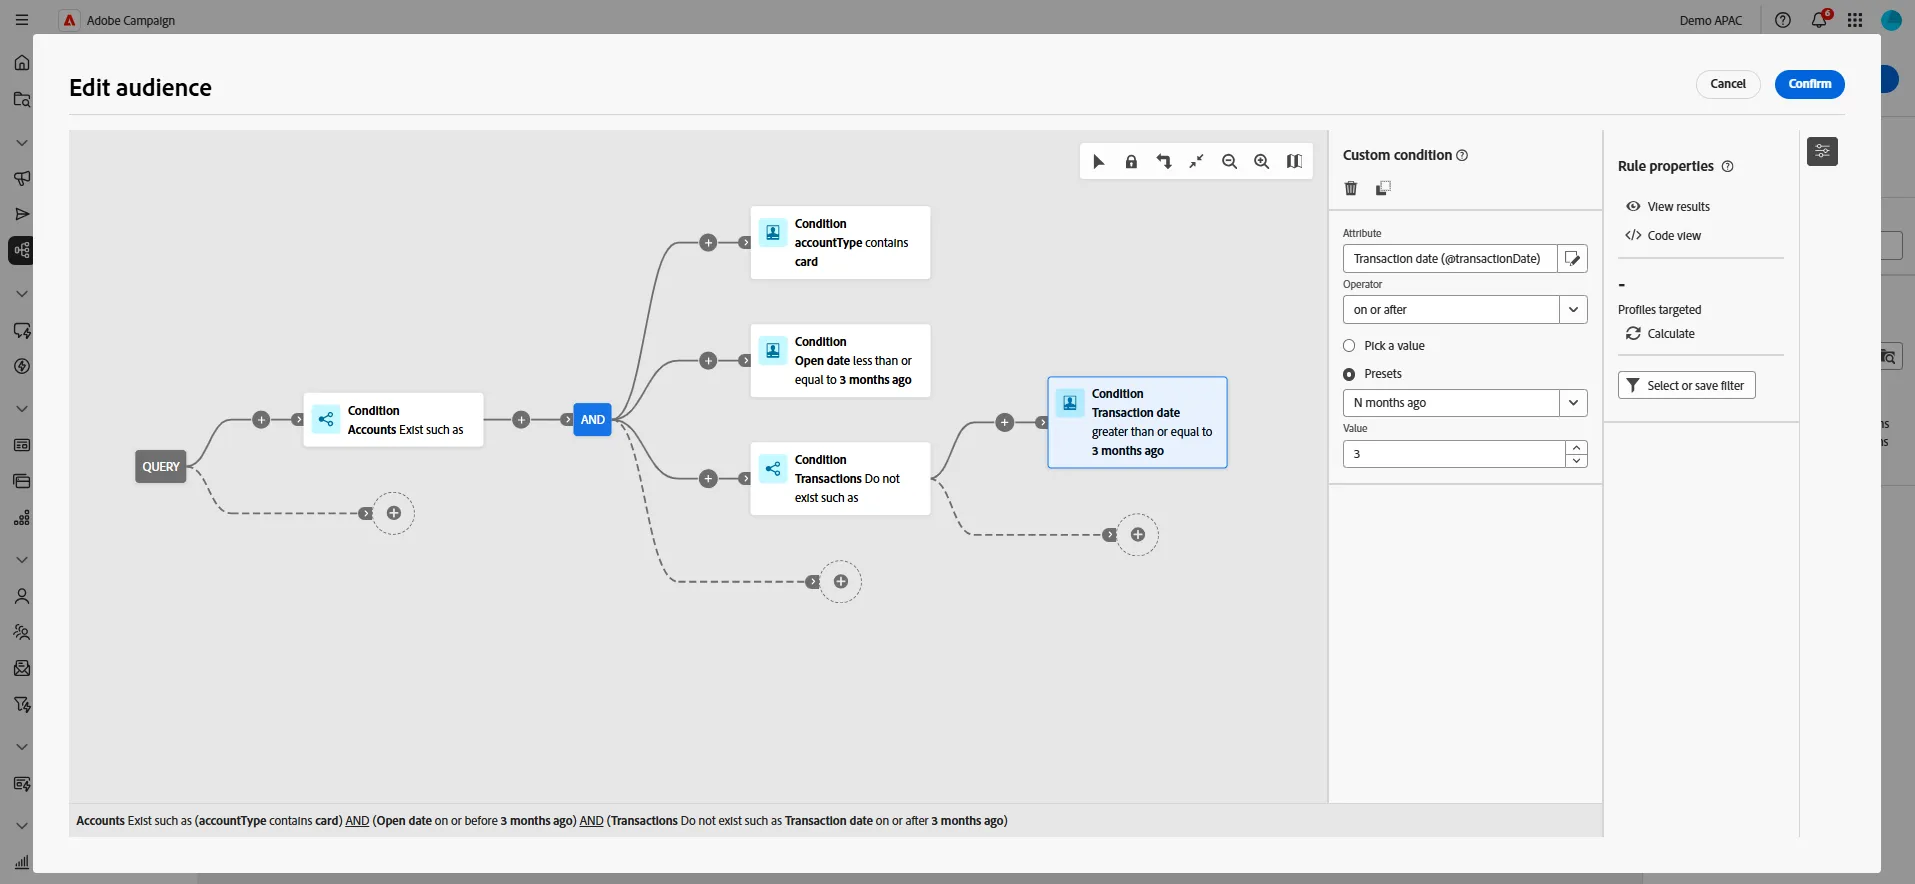
Task: Click View results
Action: tap(1668, 207)
